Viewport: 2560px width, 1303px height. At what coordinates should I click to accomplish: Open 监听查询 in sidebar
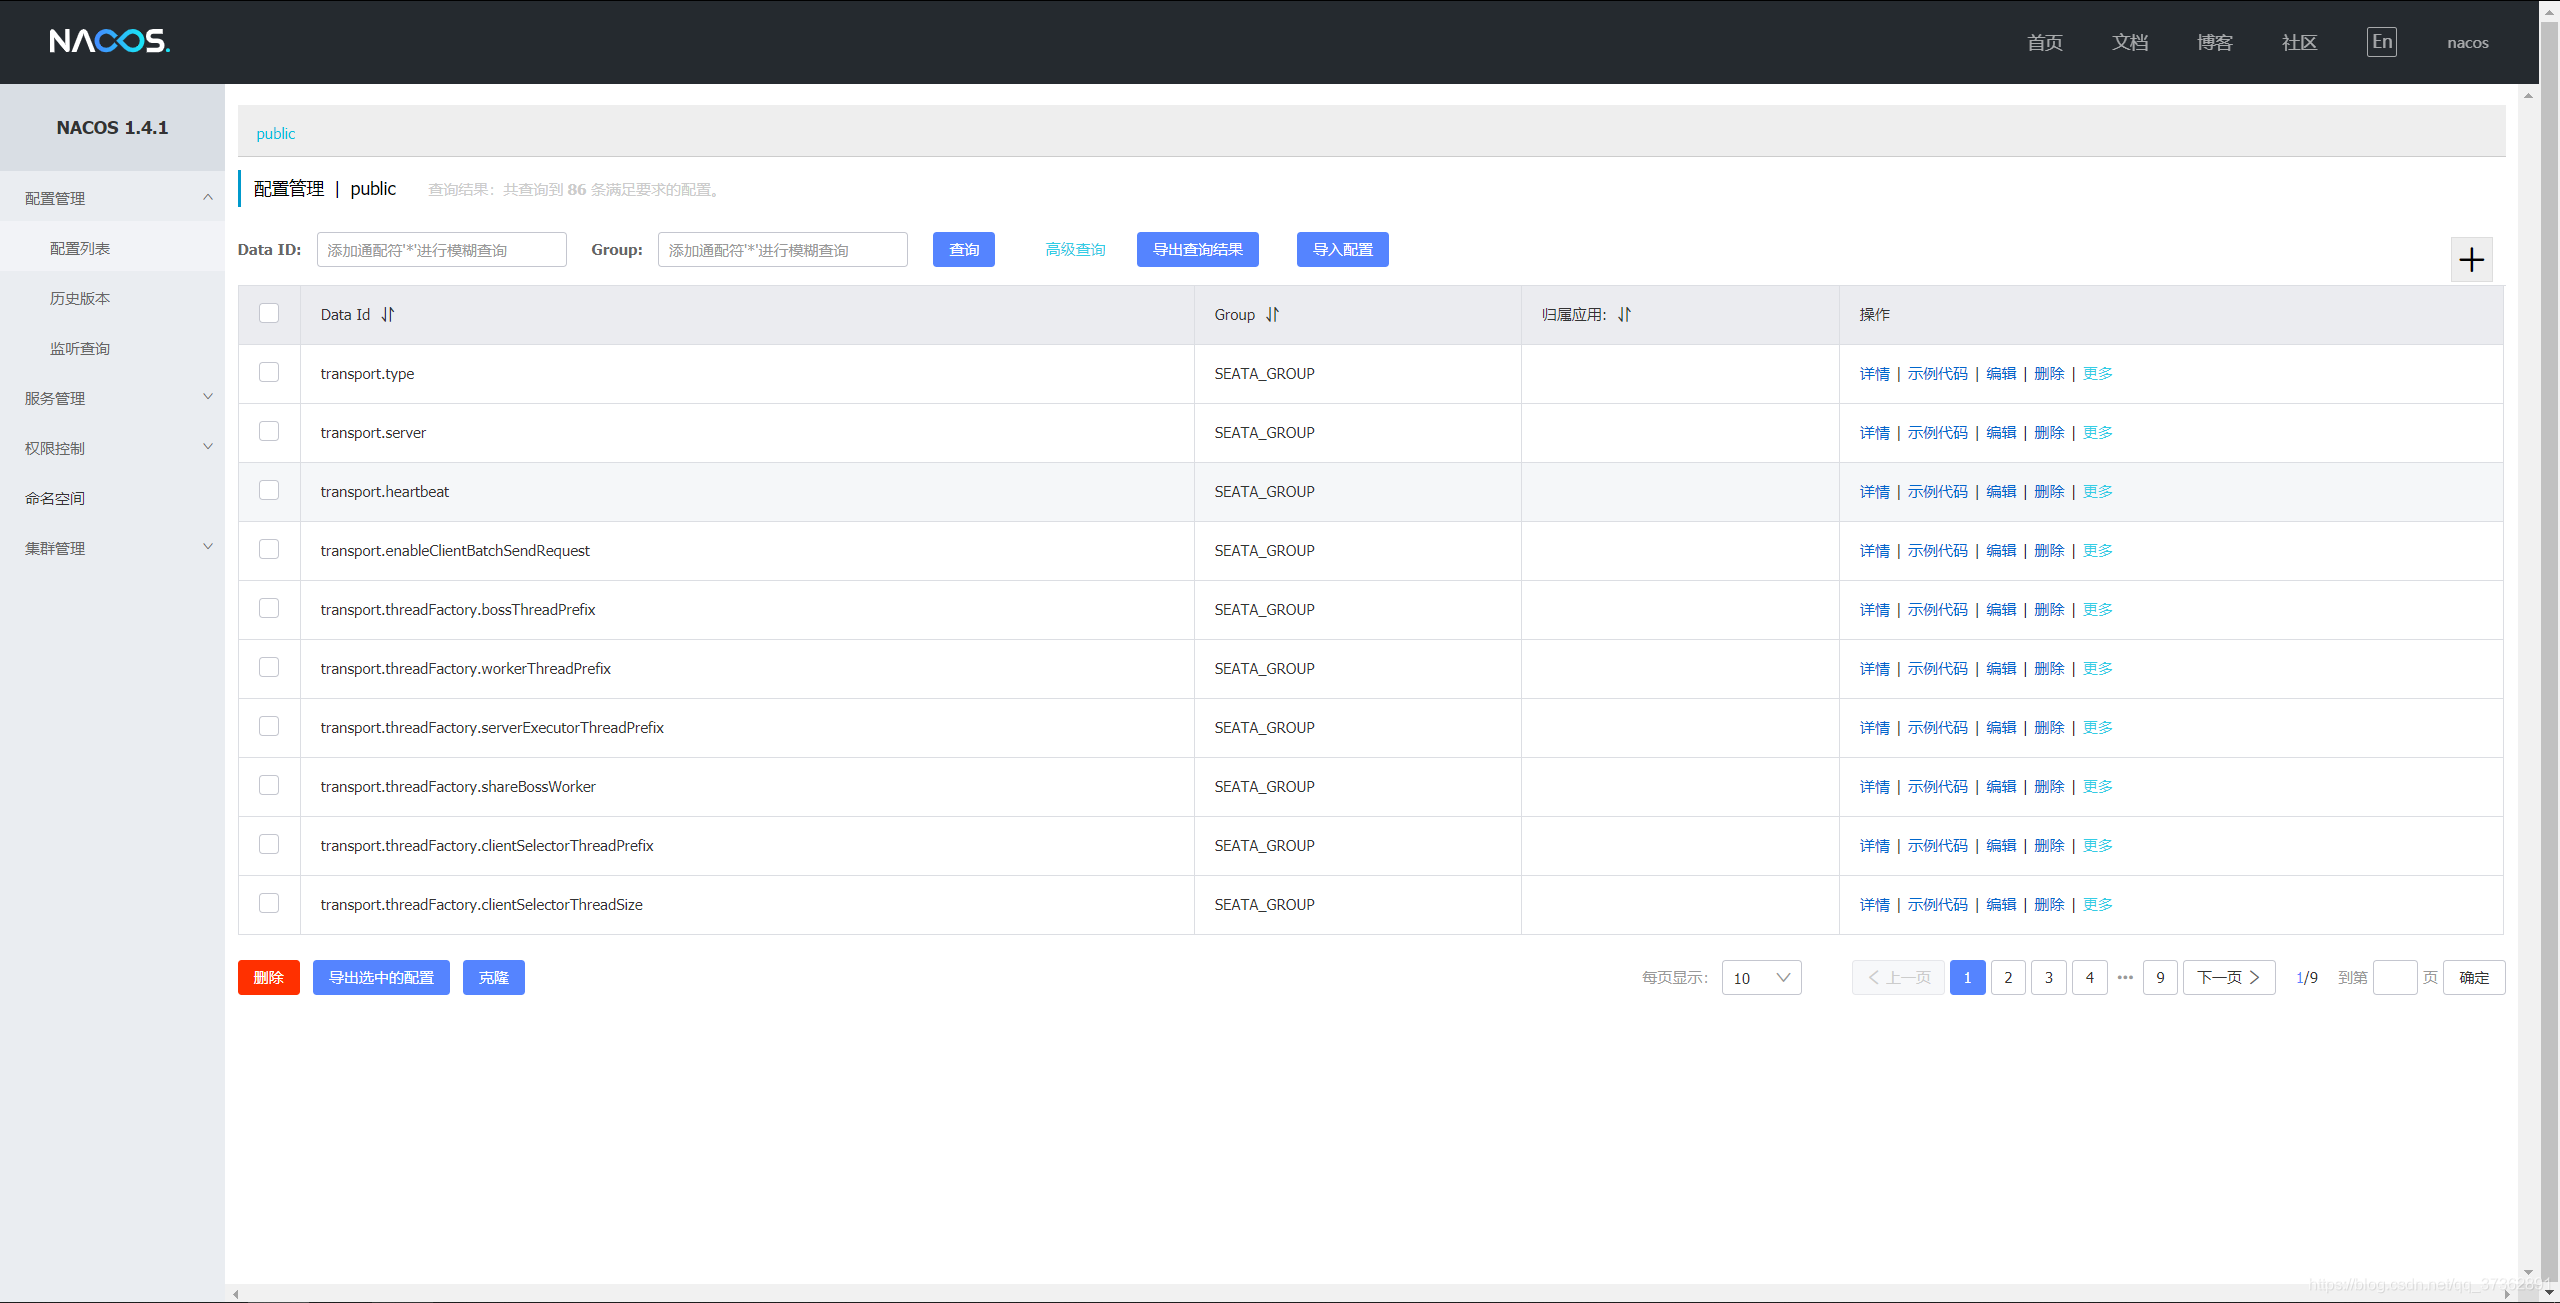coord(80,348)
